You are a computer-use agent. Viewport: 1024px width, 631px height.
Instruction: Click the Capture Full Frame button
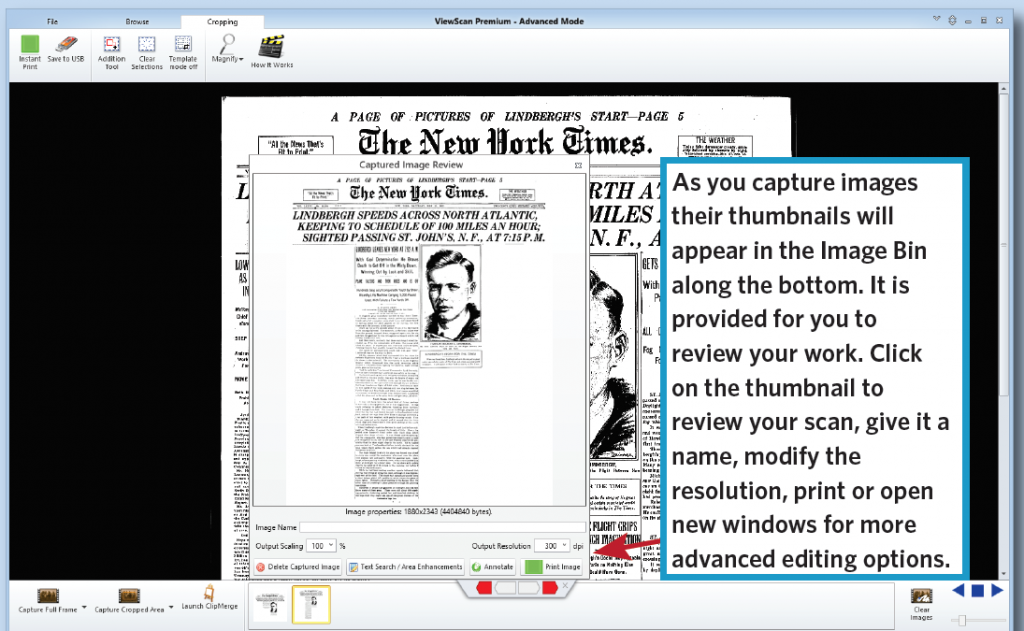pyautogui.click(x=48, y=600)
